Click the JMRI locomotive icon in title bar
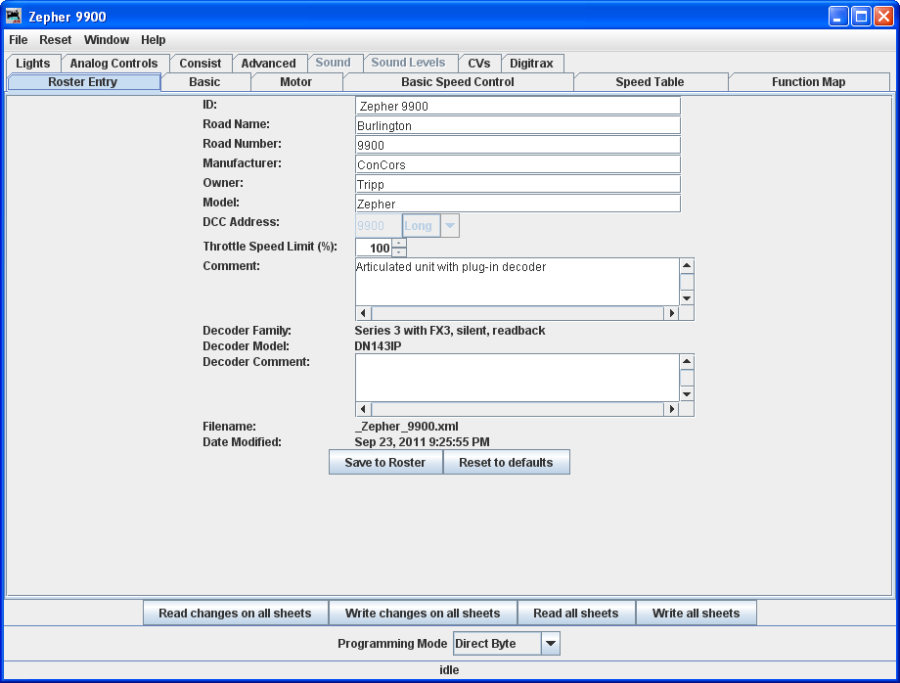The image size is (900, 683). point(14,16)
